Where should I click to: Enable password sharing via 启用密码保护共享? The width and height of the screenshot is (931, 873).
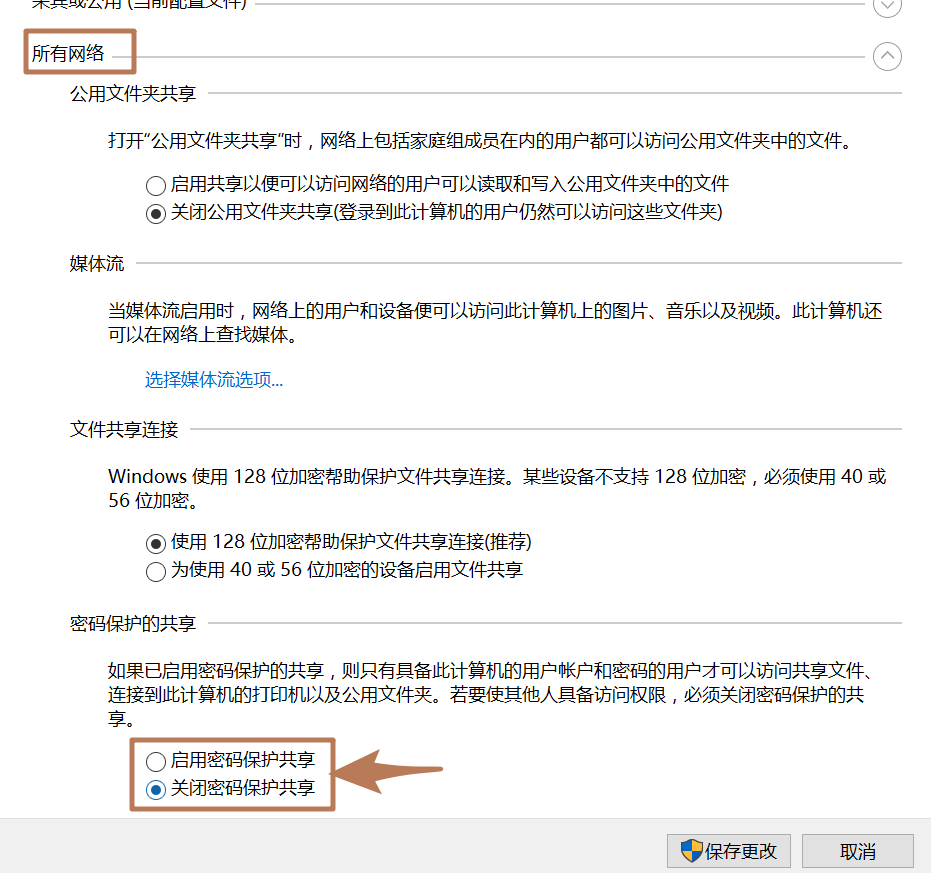(156, 761)
